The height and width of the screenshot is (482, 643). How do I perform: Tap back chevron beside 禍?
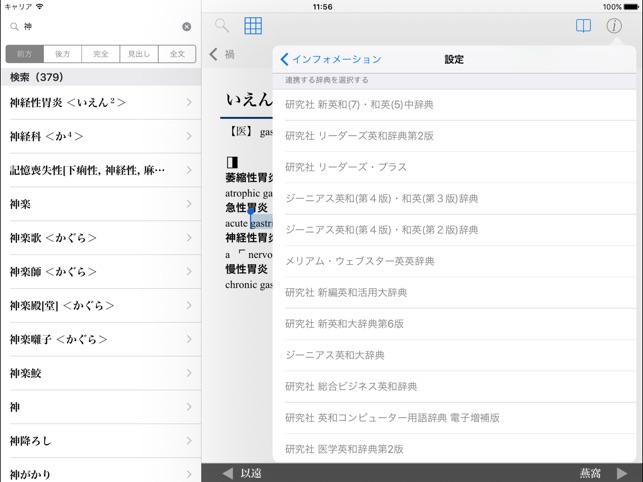[x=213, y=54]
